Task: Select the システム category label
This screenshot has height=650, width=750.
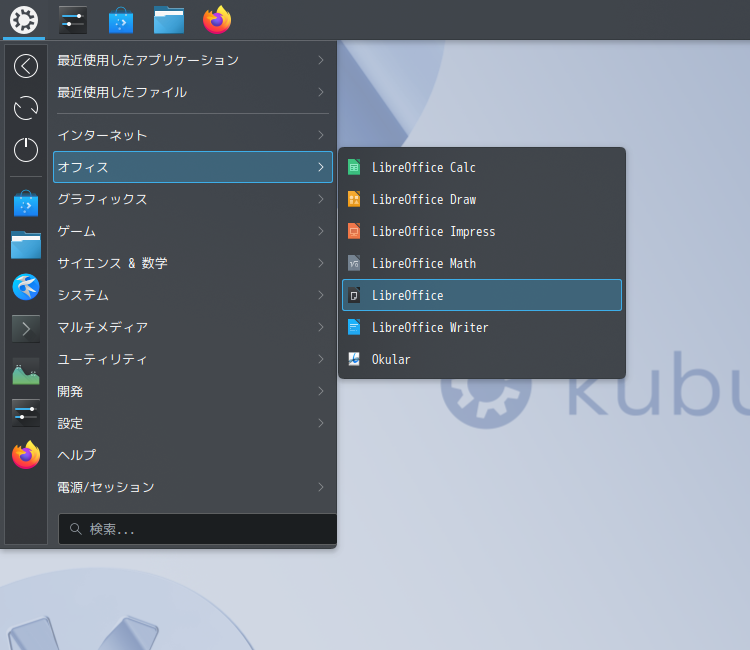Action: click(x=83, y=296)
